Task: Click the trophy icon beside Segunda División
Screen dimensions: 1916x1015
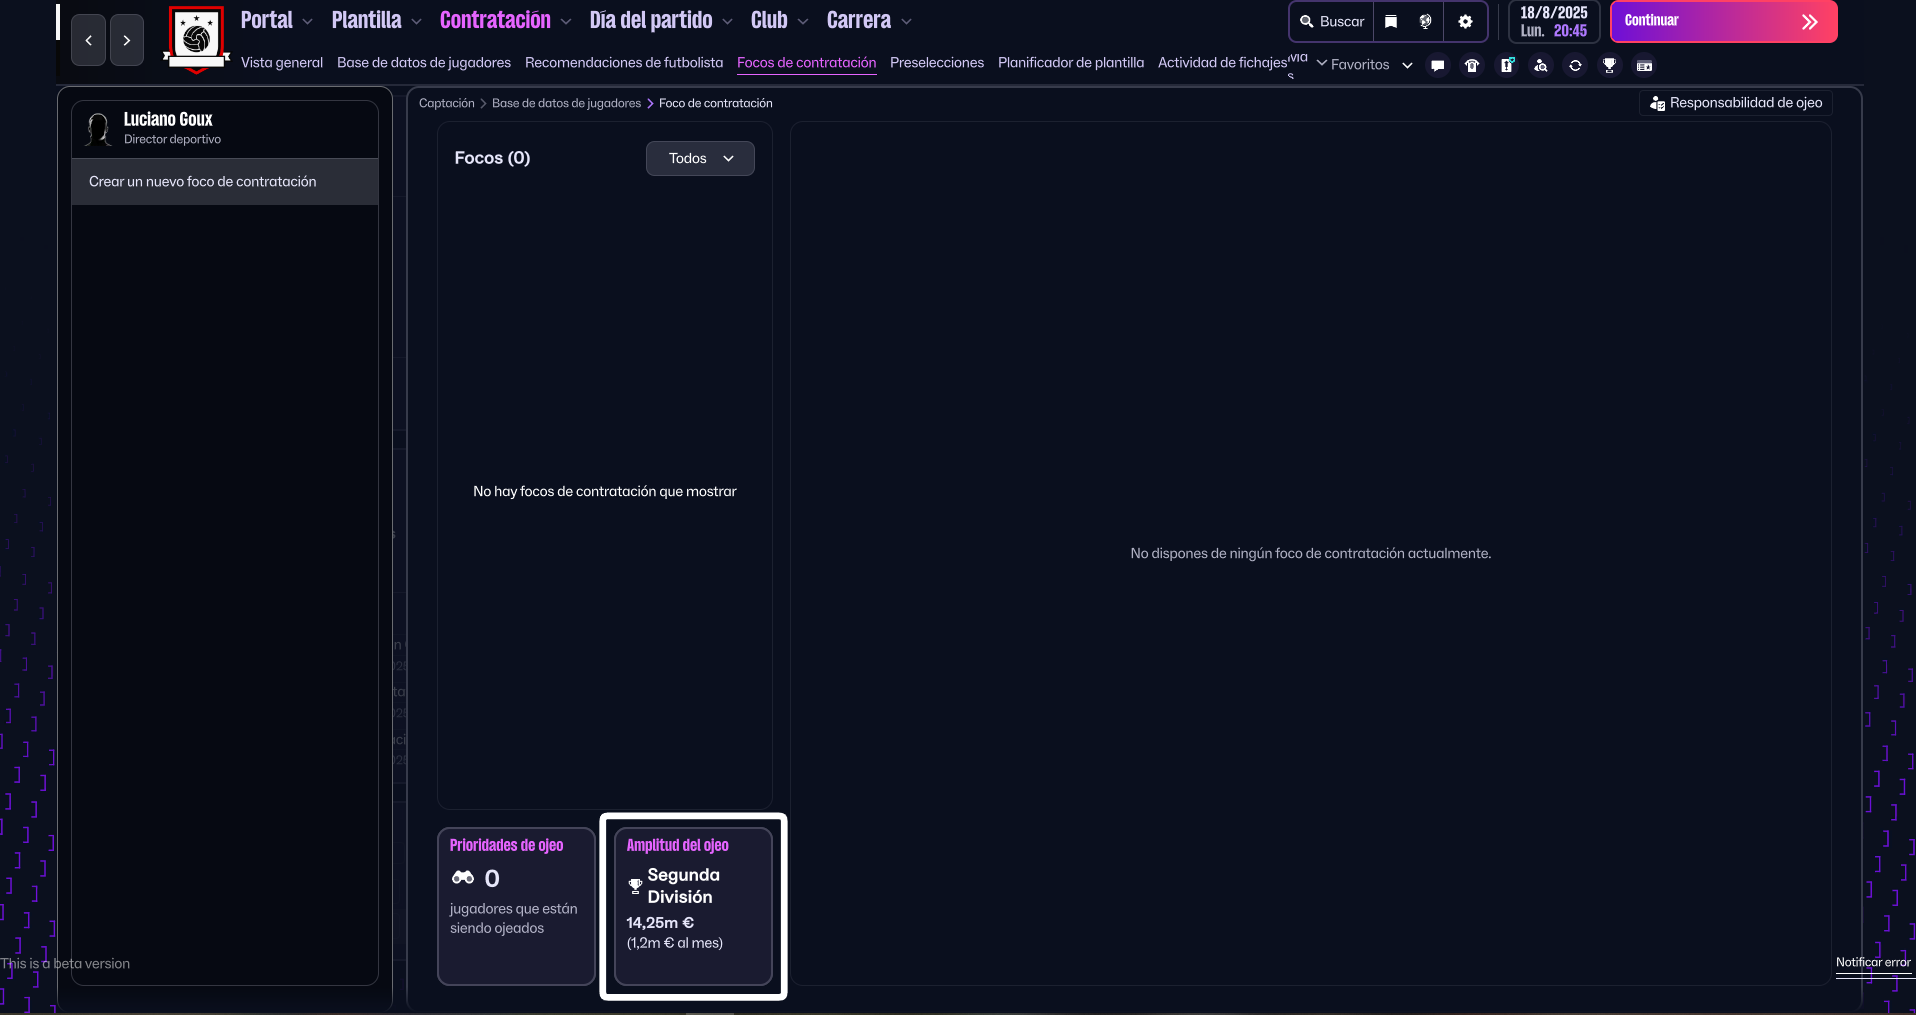Action: click(x=635, y=886)
